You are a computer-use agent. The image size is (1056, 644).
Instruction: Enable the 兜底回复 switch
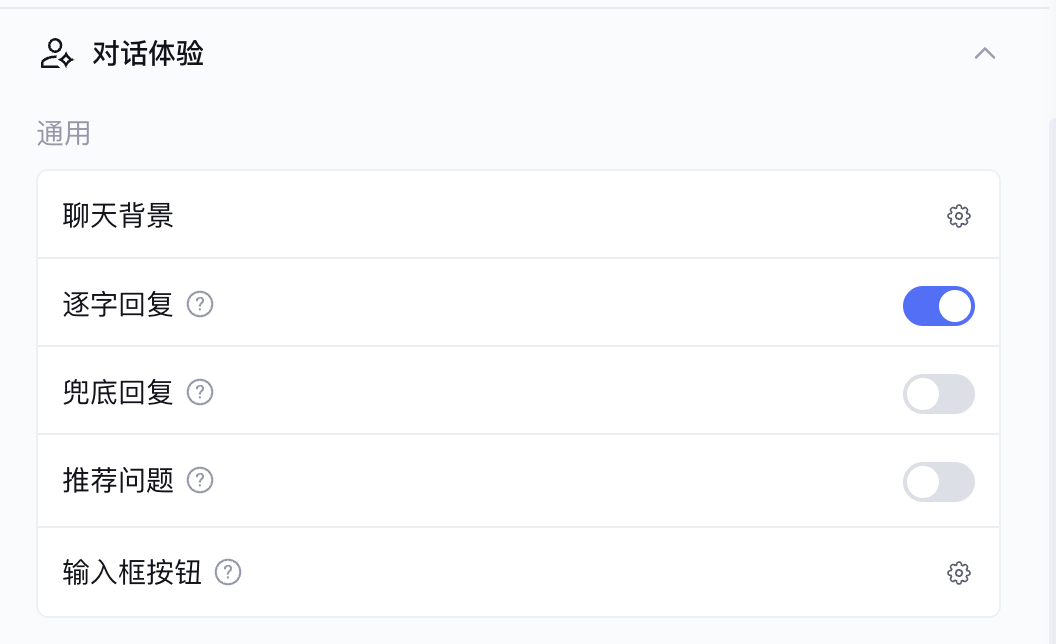[938, 394]
